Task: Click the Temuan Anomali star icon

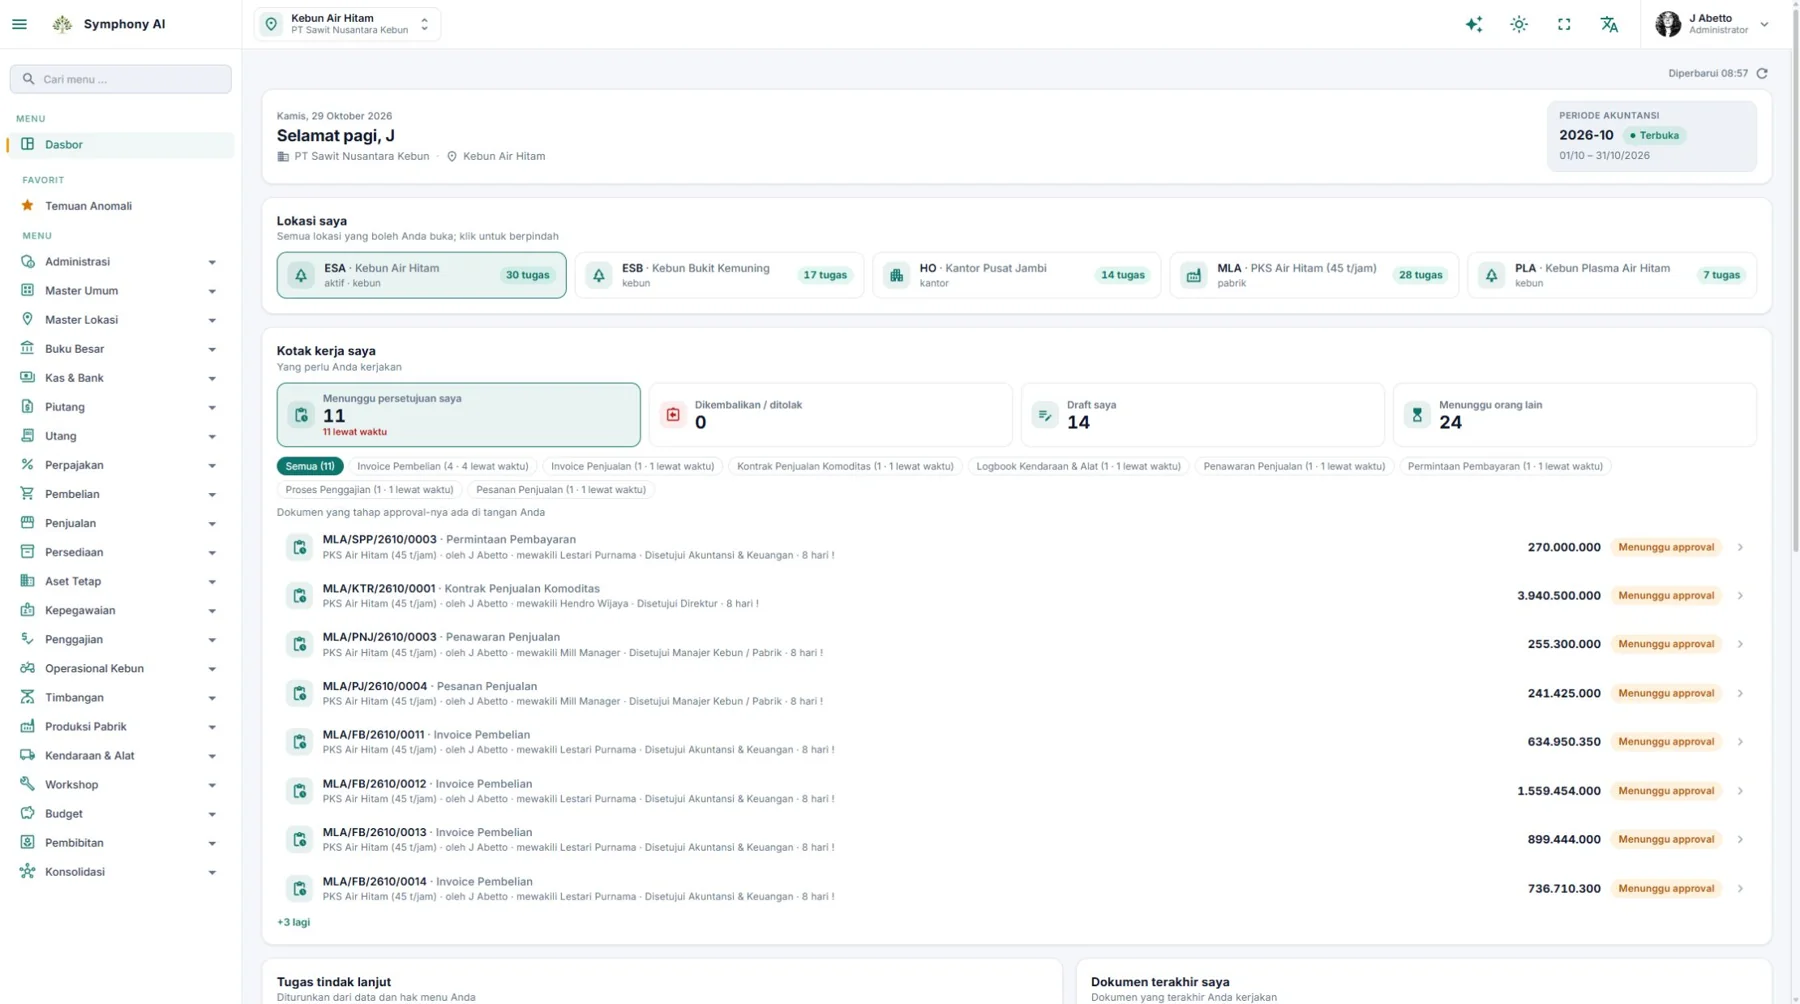Action: tap(27, 205)
